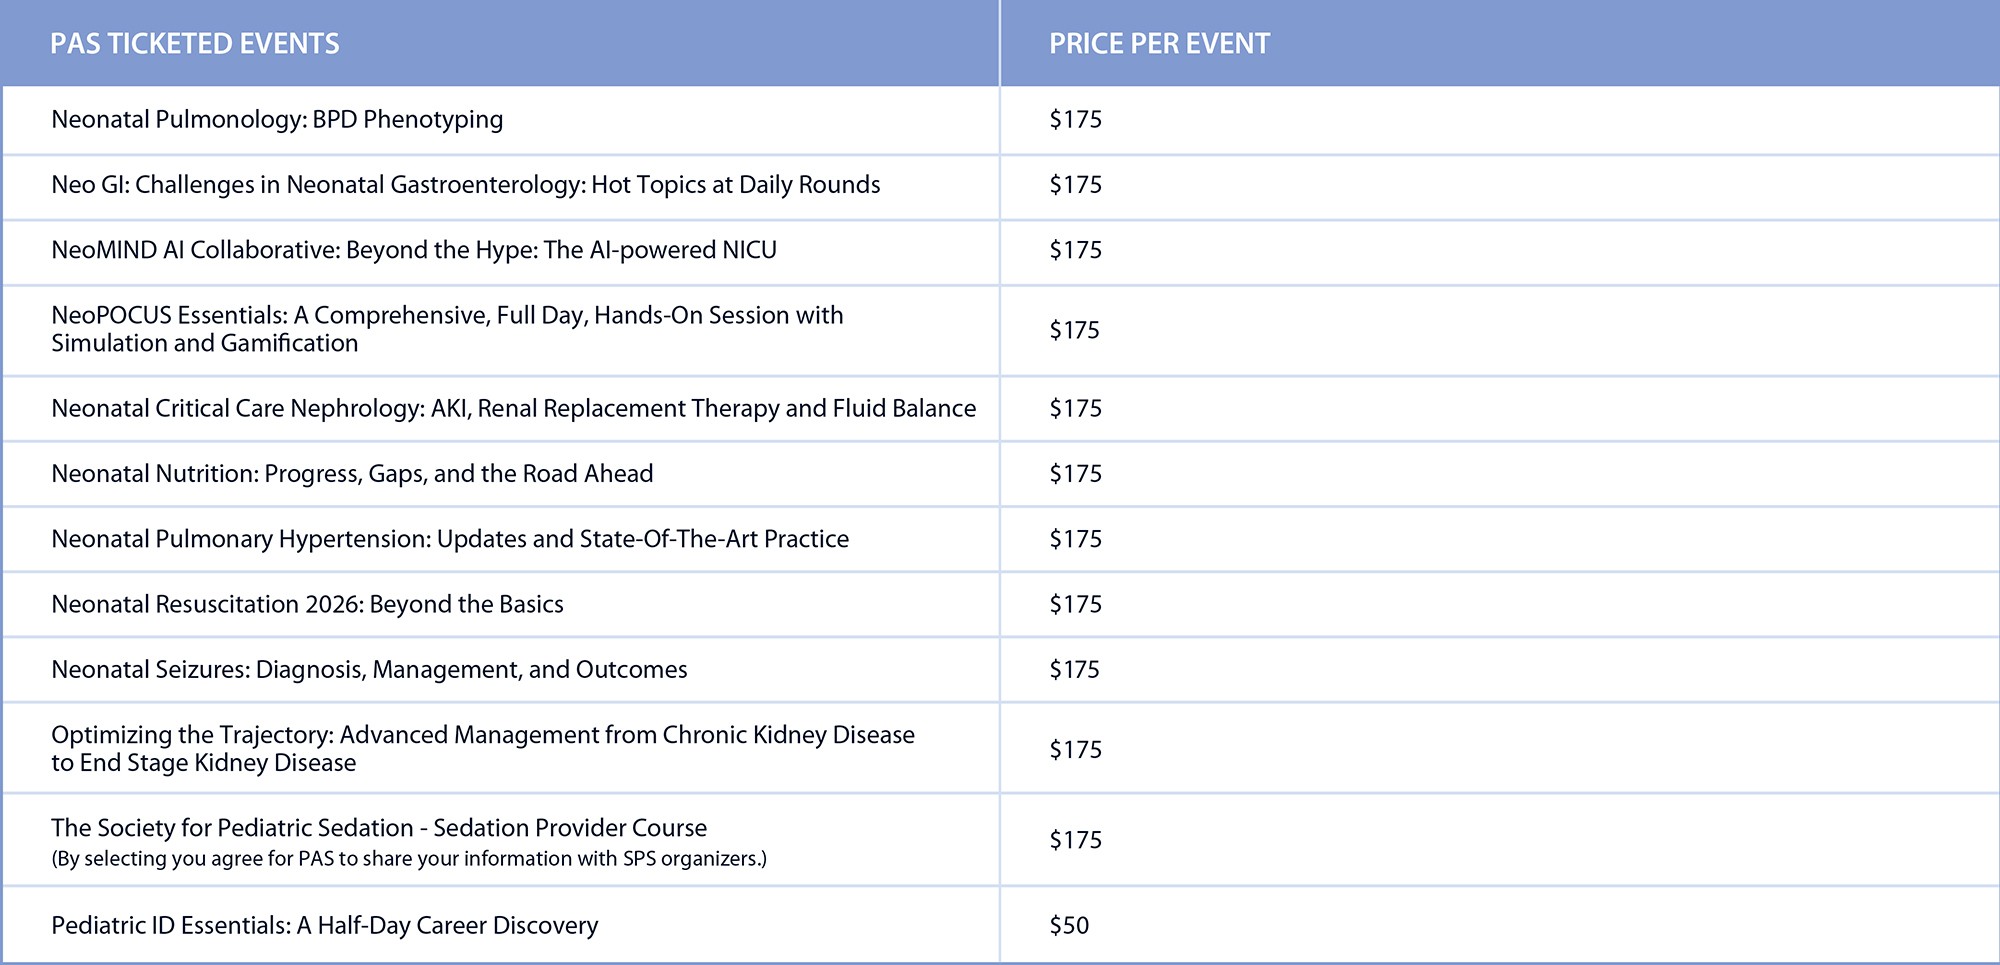Click the $175 price for BPD Phenotyping

(x=1075, y=120)
